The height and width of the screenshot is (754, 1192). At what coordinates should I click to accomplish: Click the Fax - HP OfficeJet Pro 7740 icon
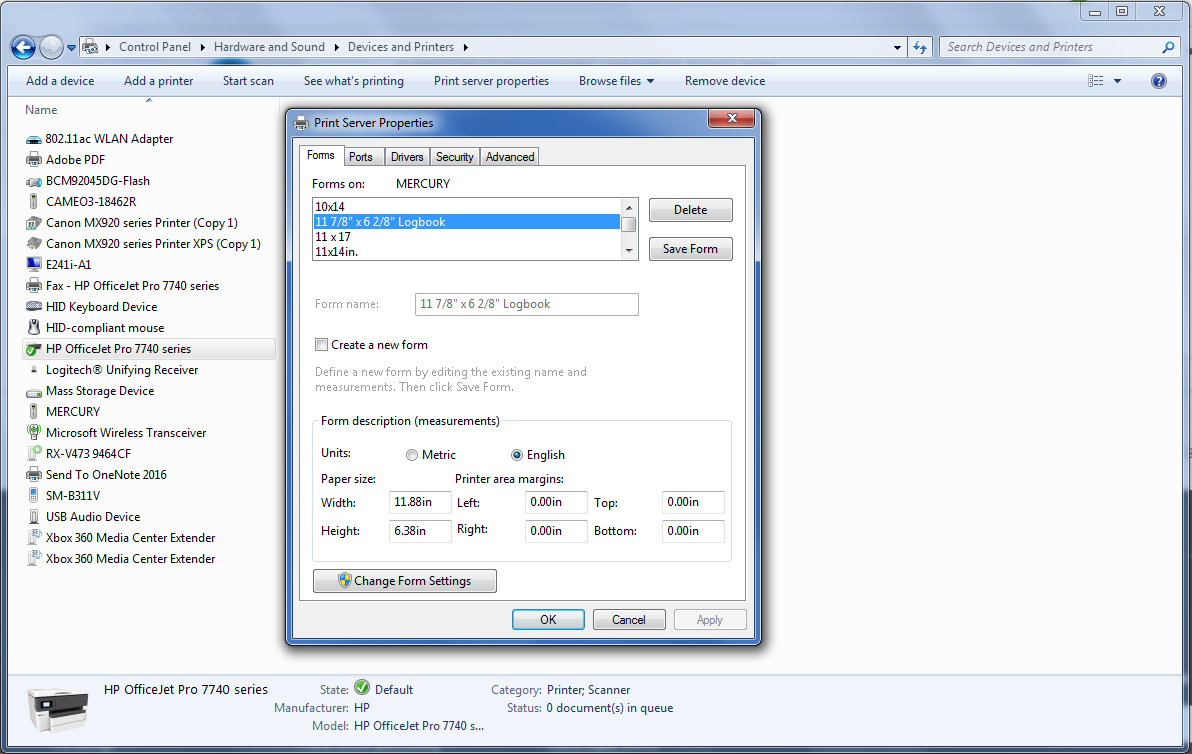[33, 286]
